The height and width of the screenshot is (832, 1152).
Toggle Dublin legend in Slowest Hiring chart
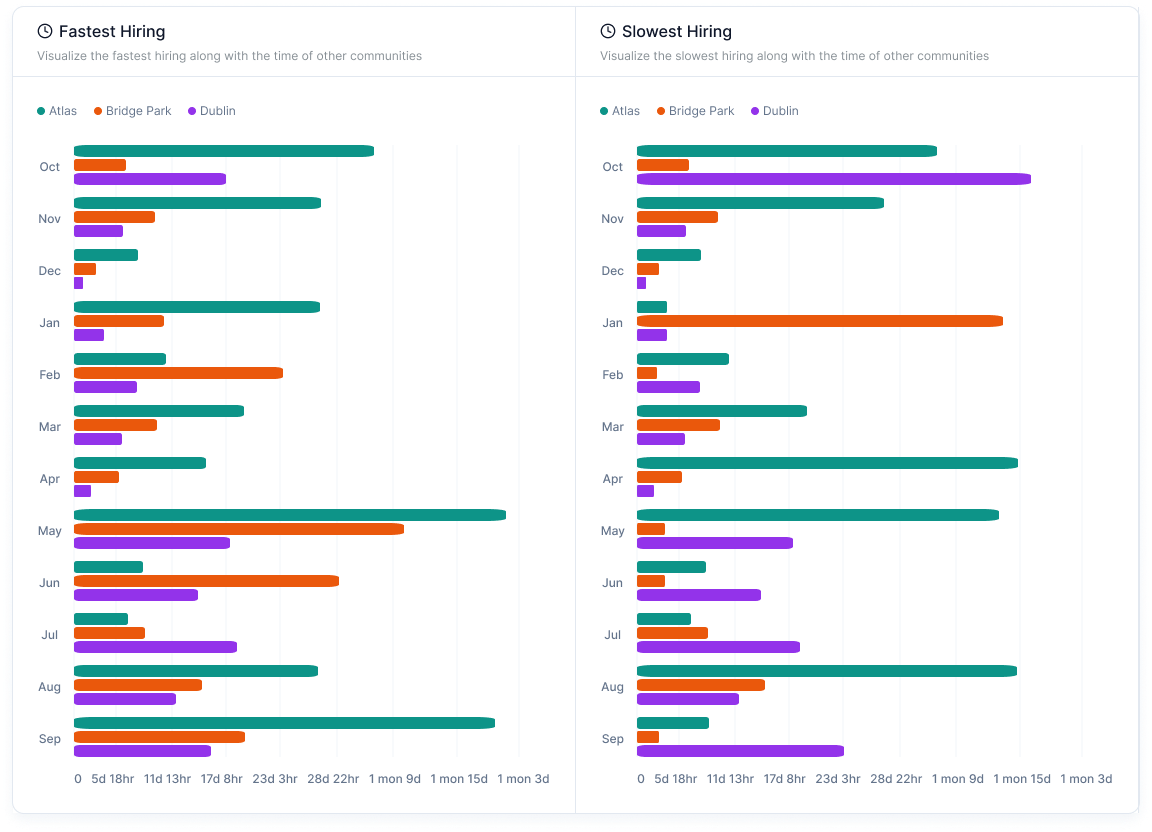click(774, 111)
